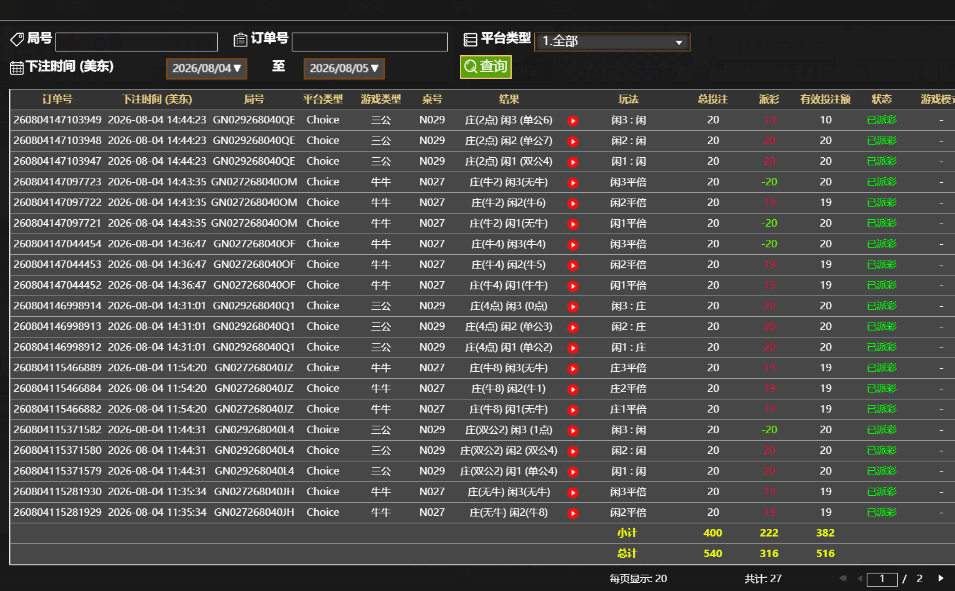955x591 pixels.
Task: Play video for order 260804147044454
Action: (x=573, y=245)
